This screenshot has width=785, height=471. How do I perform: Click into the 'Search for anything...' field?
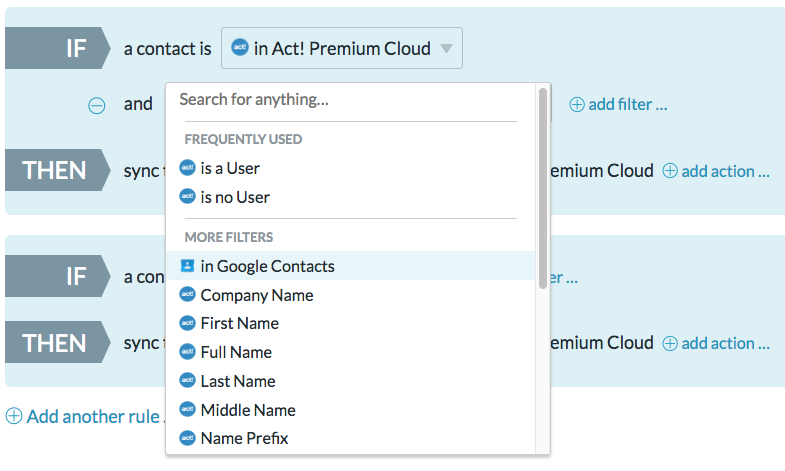[x=350, y=100]
